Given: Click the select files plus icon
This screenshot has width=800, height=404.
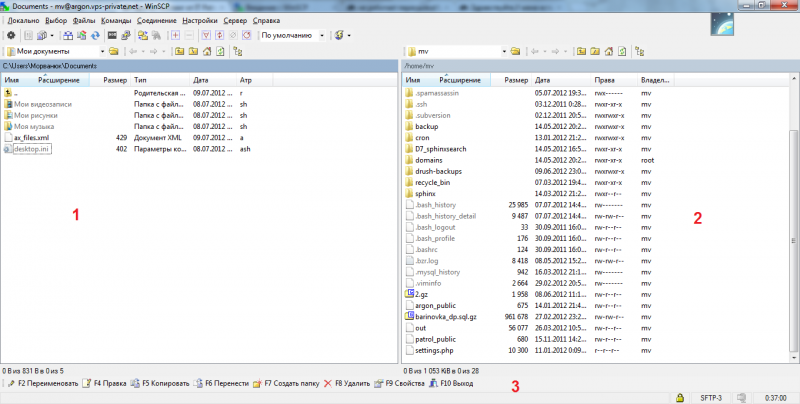Looking at the screenshot, I should [176, 35].
